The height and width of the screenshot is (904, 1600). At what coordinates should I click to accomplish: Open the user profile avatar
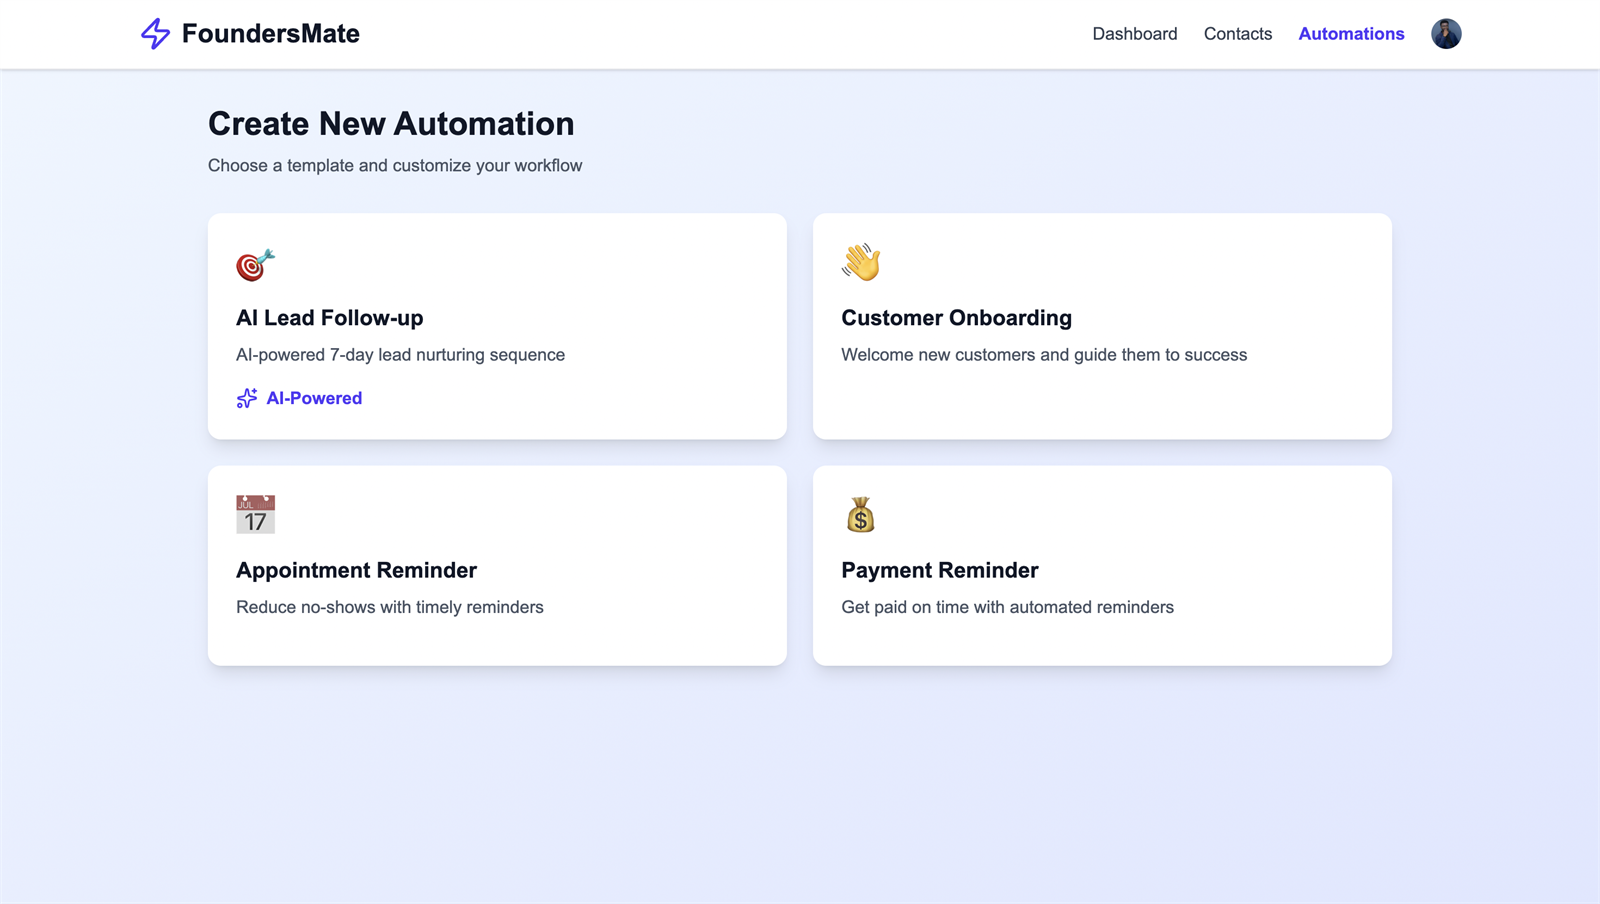[x=1446, y=34]
